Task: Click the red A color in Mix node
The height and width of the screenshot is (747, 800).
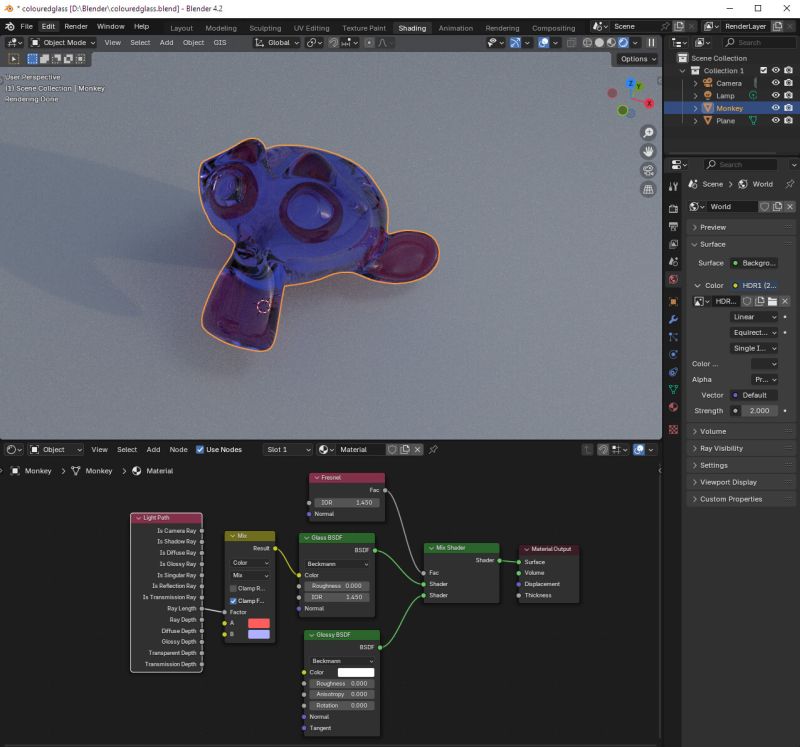Action: [x=259, y=623]
